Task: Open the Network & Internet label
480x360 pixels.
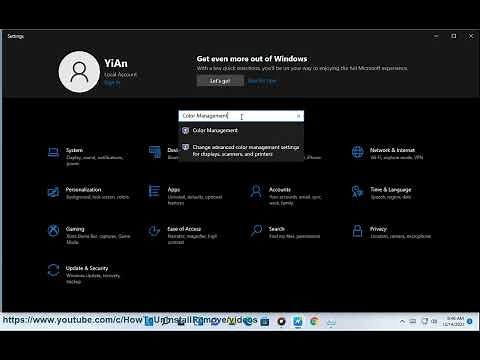Action: pyautogui.click(x=392, y=150)
